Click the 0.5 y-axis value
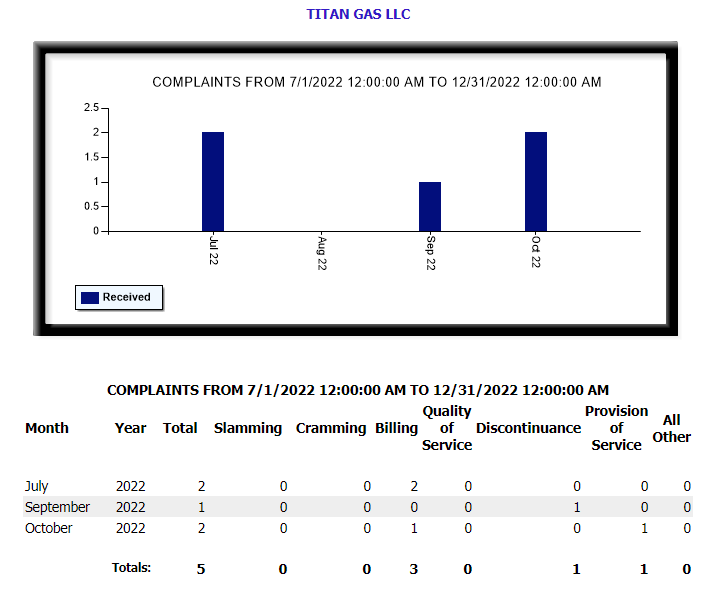Screen dimensions: 706x589 coord(91,206)
